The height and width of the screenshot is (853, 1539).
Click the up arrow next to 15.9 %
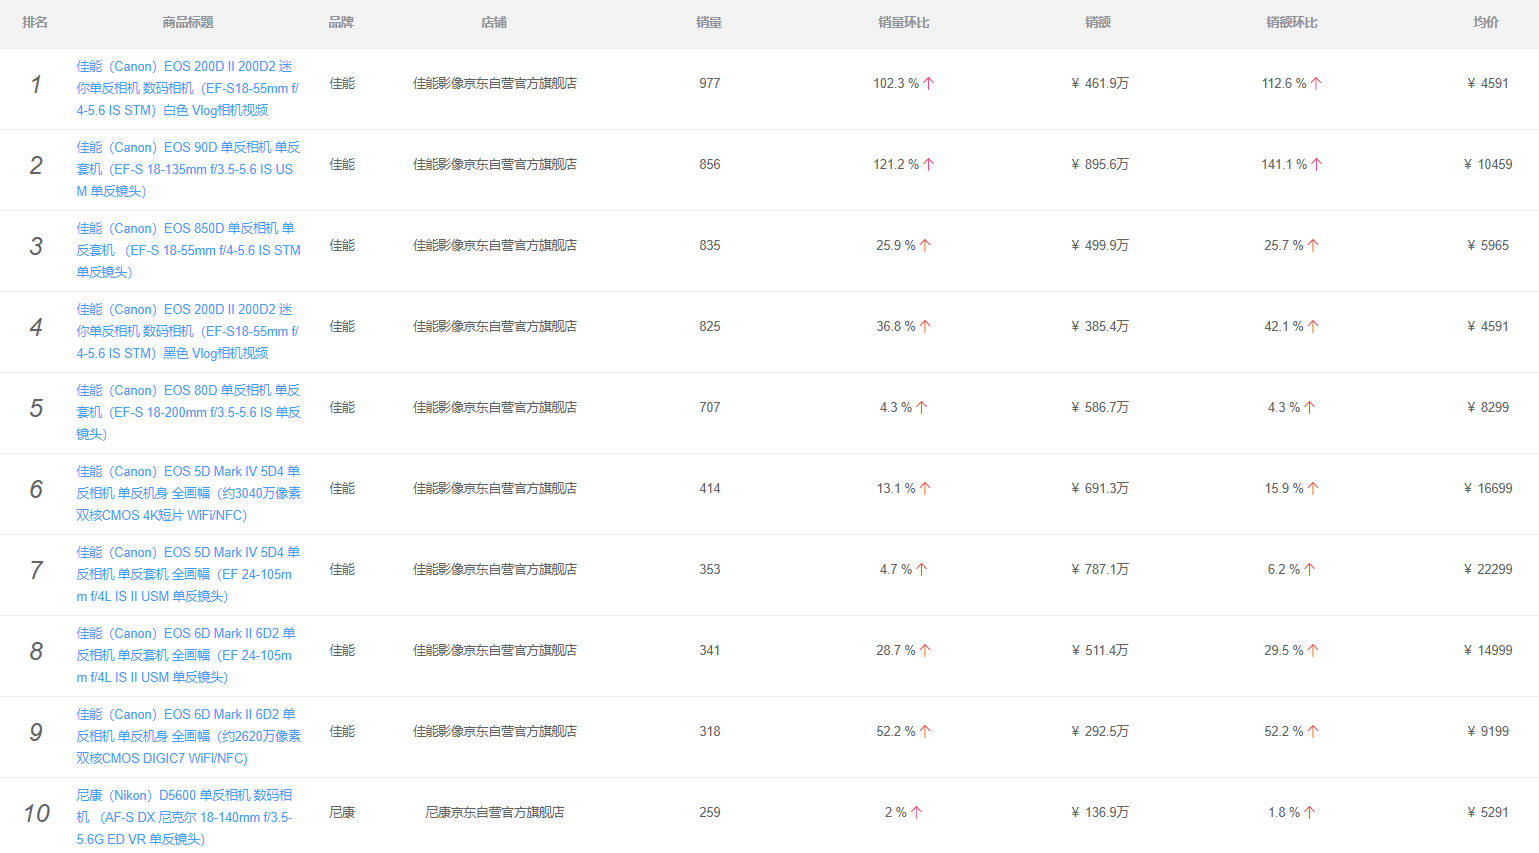pos(1313,489)
